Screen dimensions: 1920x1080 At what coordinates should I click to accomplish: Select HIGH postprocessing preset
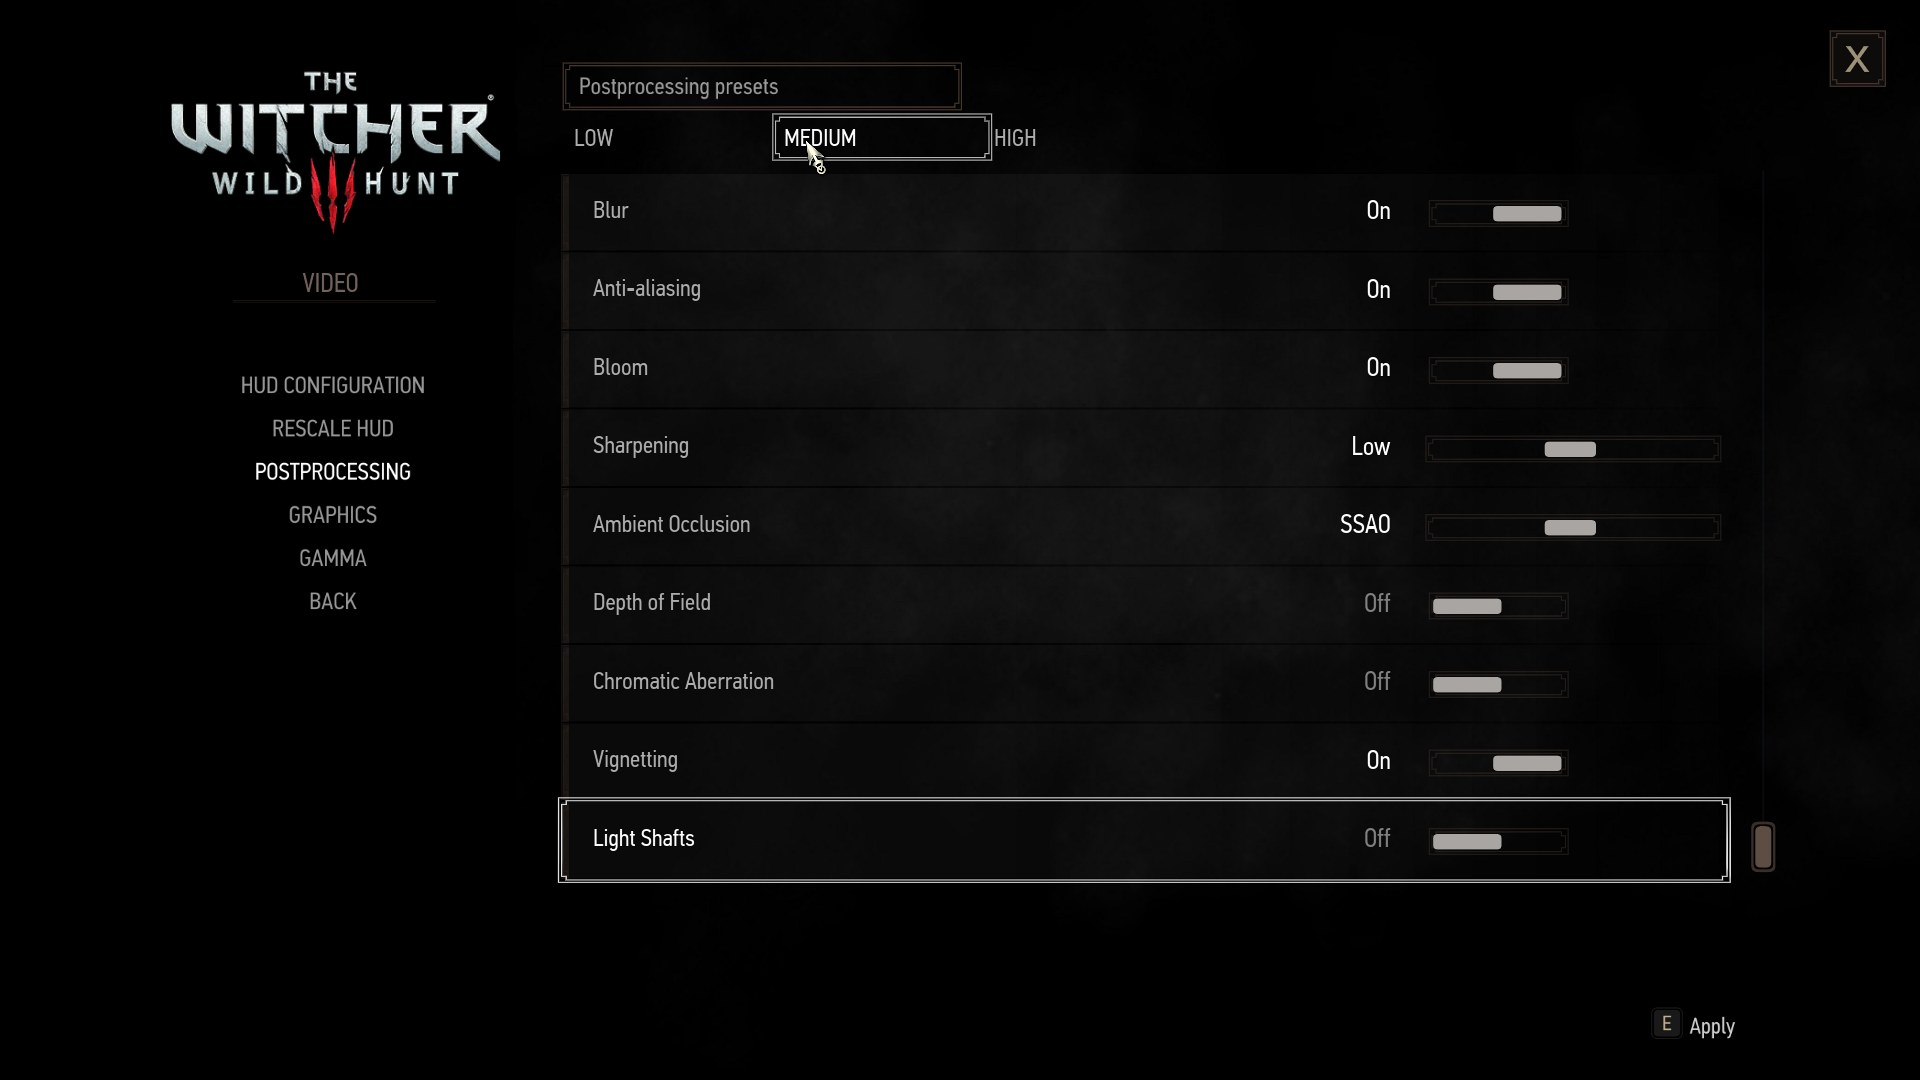pyautogui.click(x=1014, y=137)
